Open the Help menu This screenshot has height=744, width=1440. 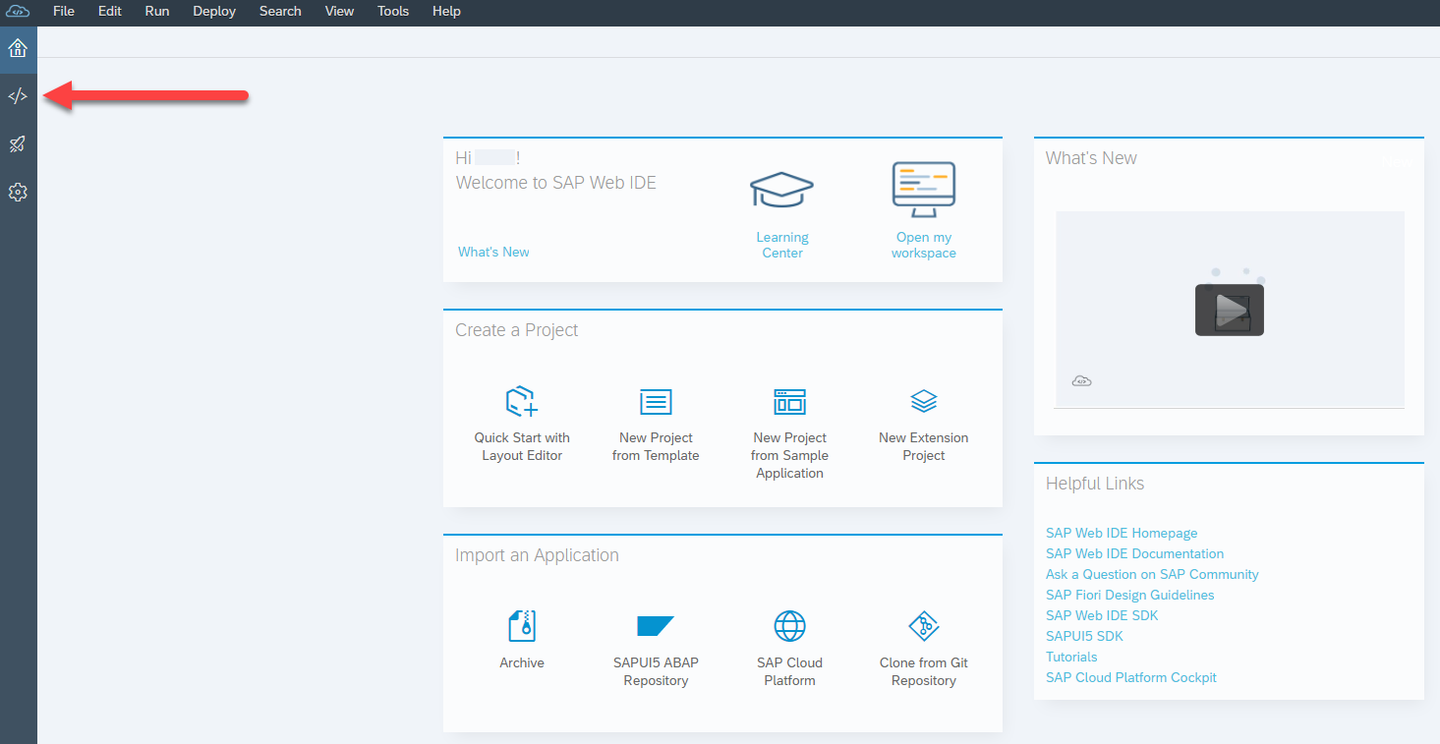(447, 11)
